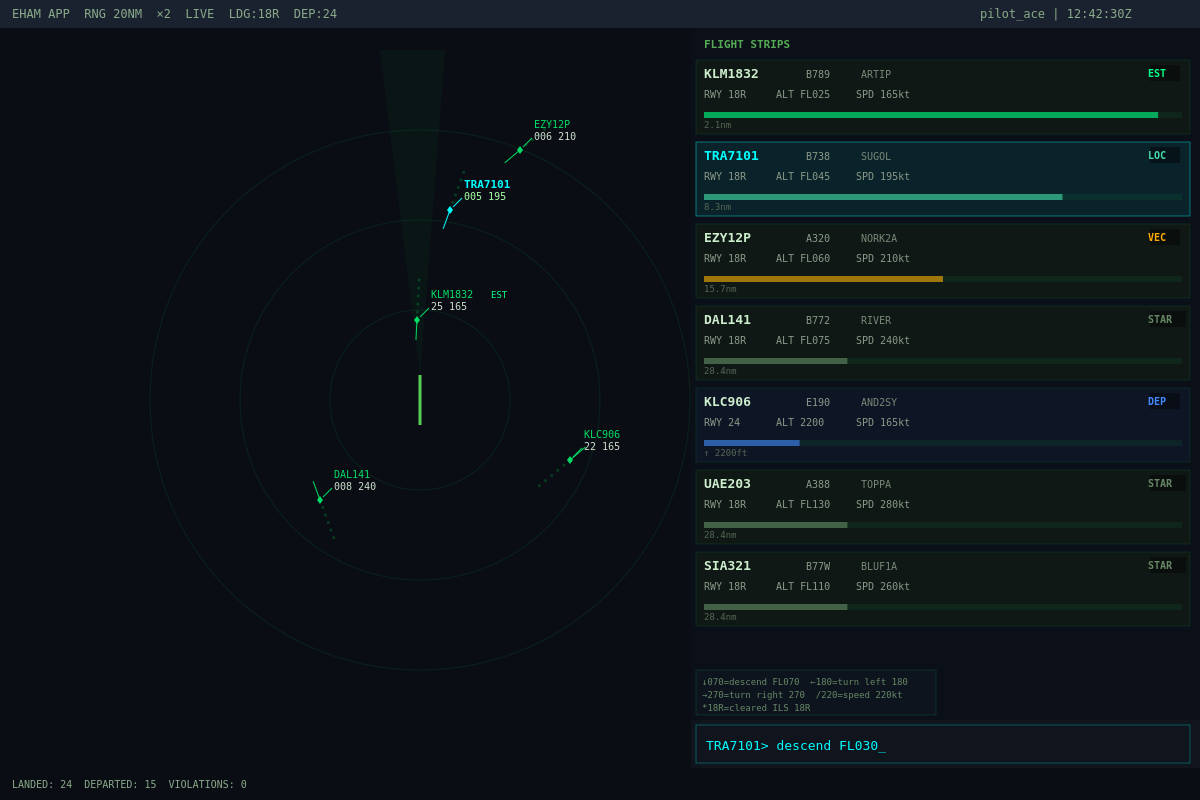
Task: Click the DAL141 radar data tag
Action: point(355,480)
